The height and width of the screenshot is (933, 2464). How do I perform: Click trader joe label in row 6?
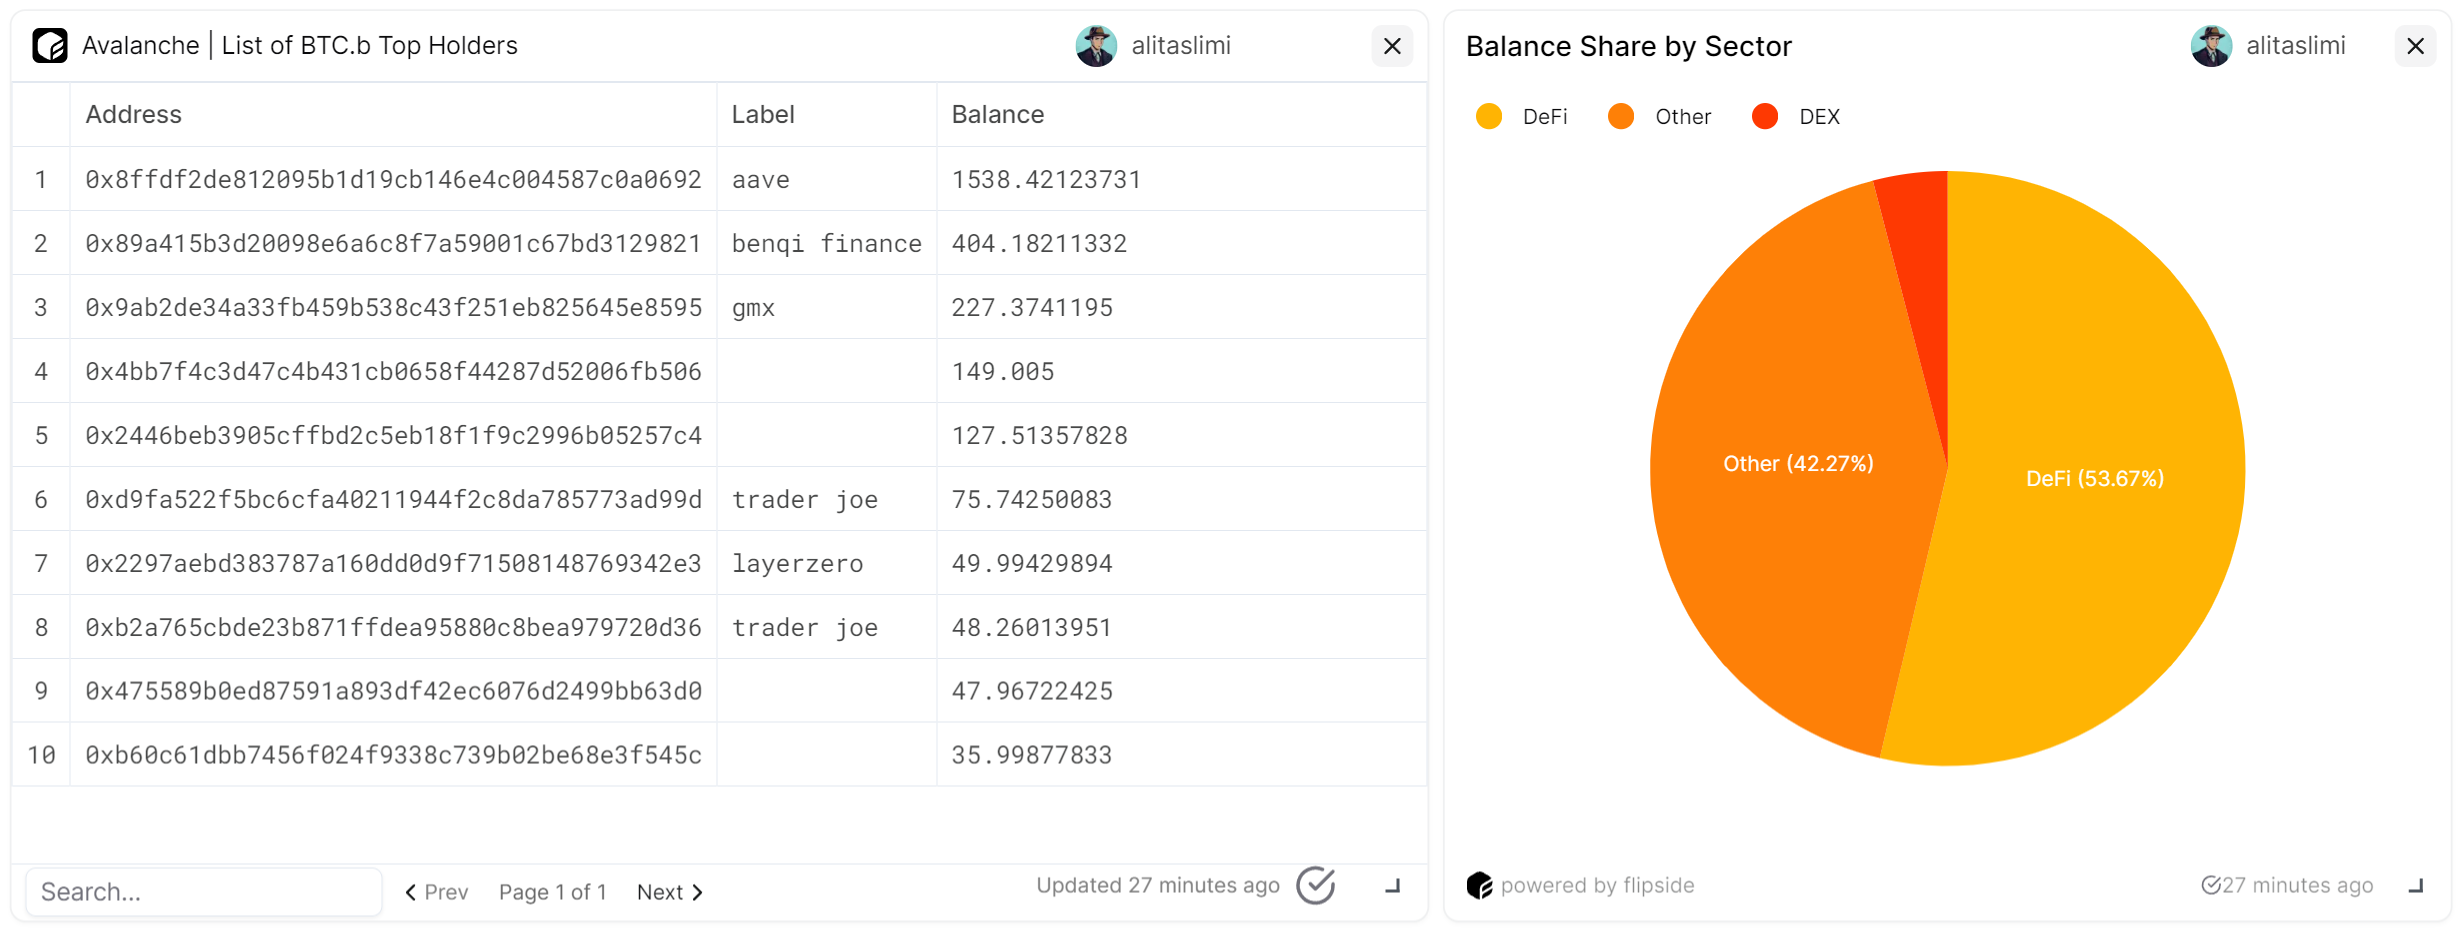pyautogui.click(x=805, y=500)
